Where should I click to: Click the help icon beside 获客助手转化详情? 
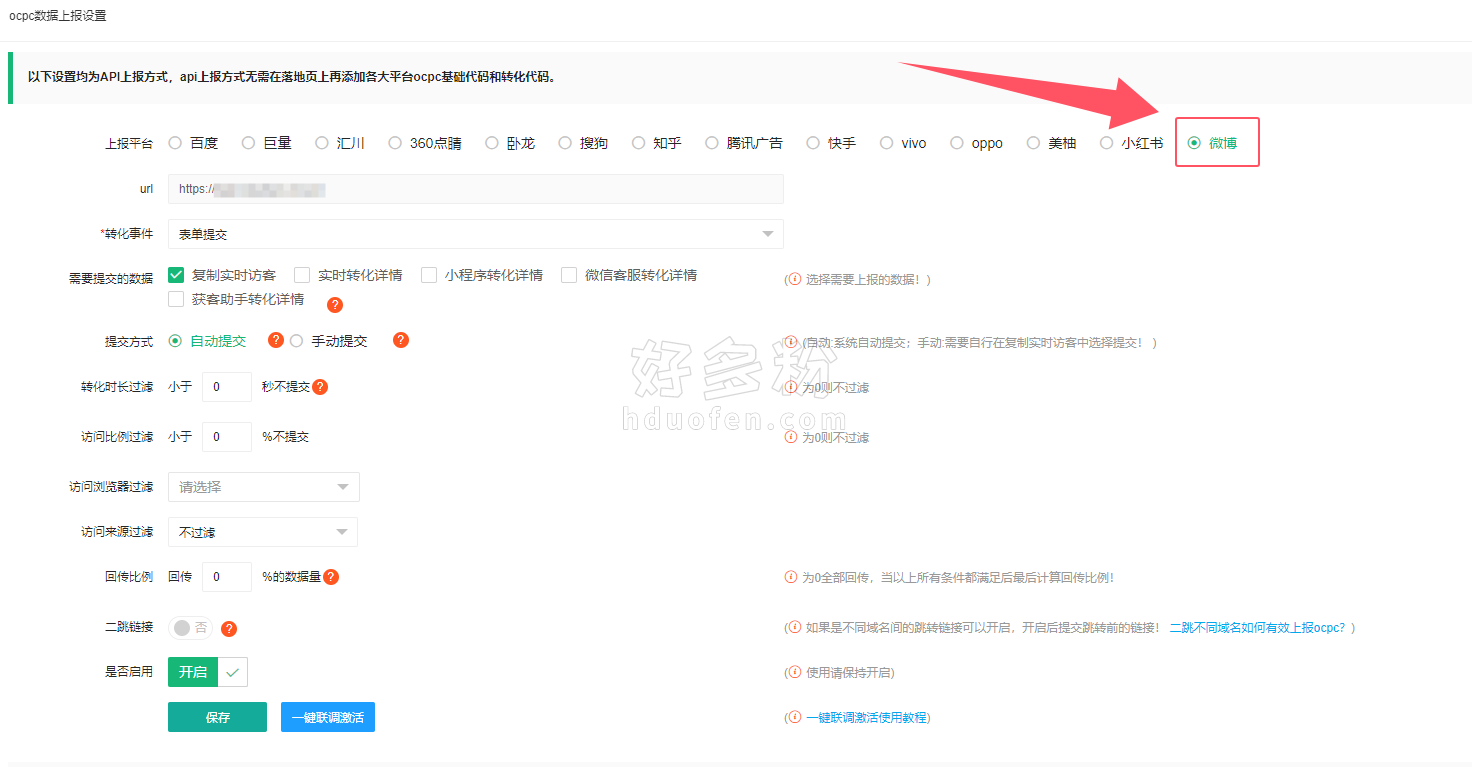335,305
